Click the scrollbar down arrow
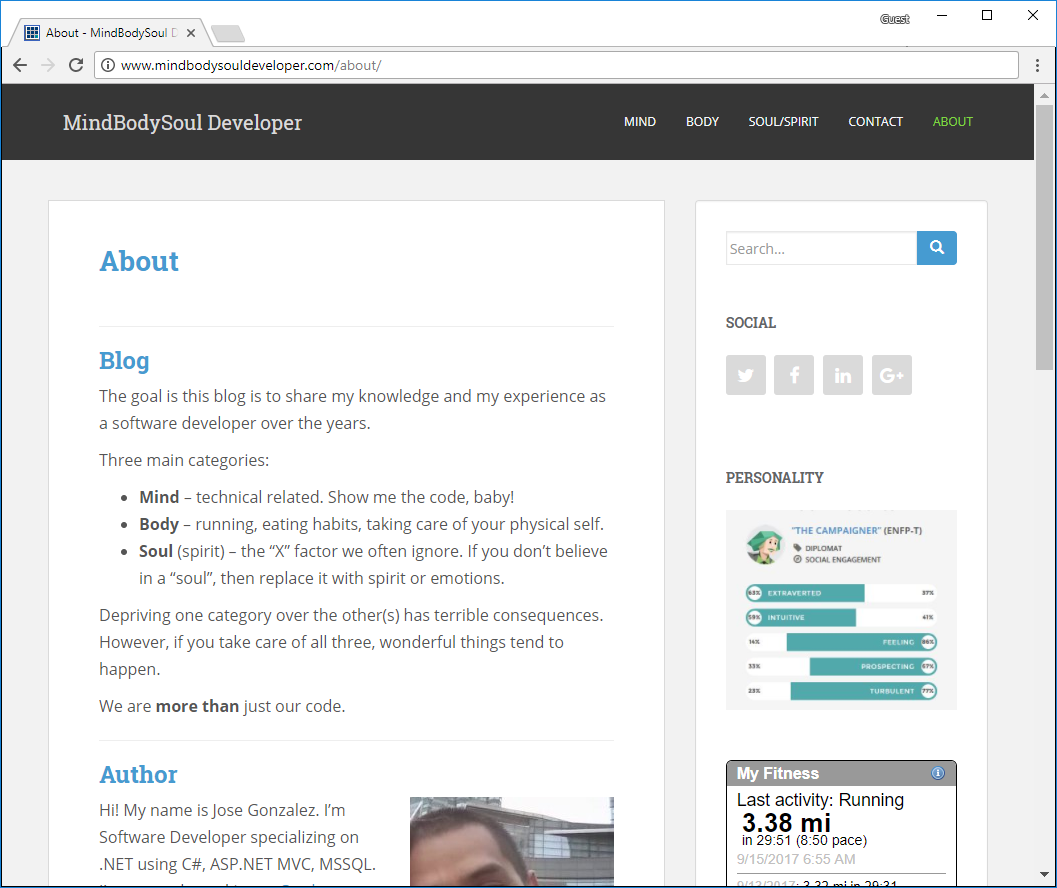 [x=1044, y=875]
